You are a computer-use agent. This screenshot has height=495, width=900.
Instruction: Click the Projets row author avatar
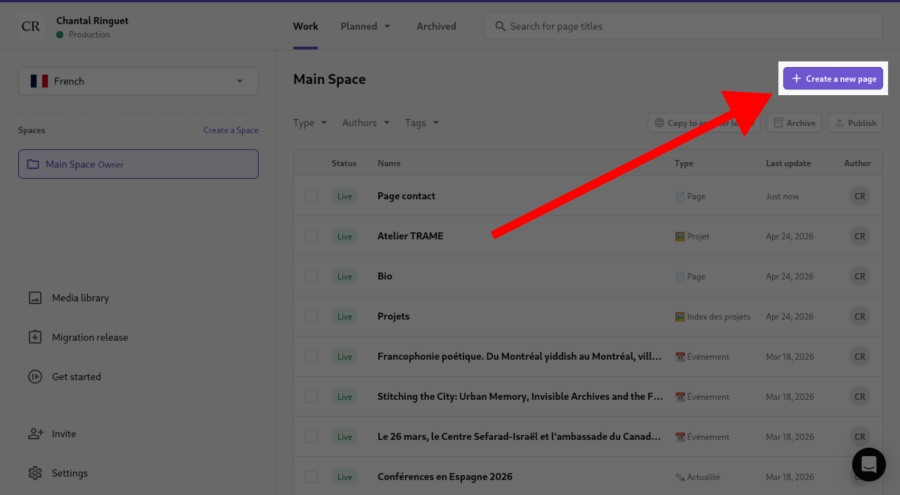click(859, 316)
